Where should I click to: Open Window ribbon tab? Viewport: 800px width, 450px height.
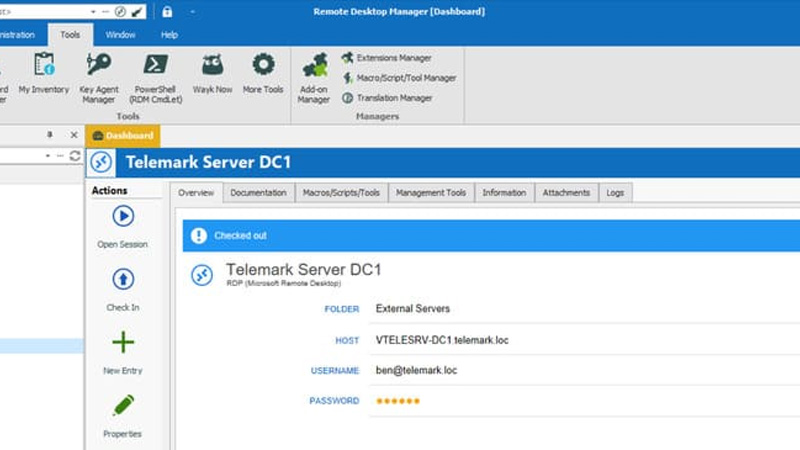120,35
